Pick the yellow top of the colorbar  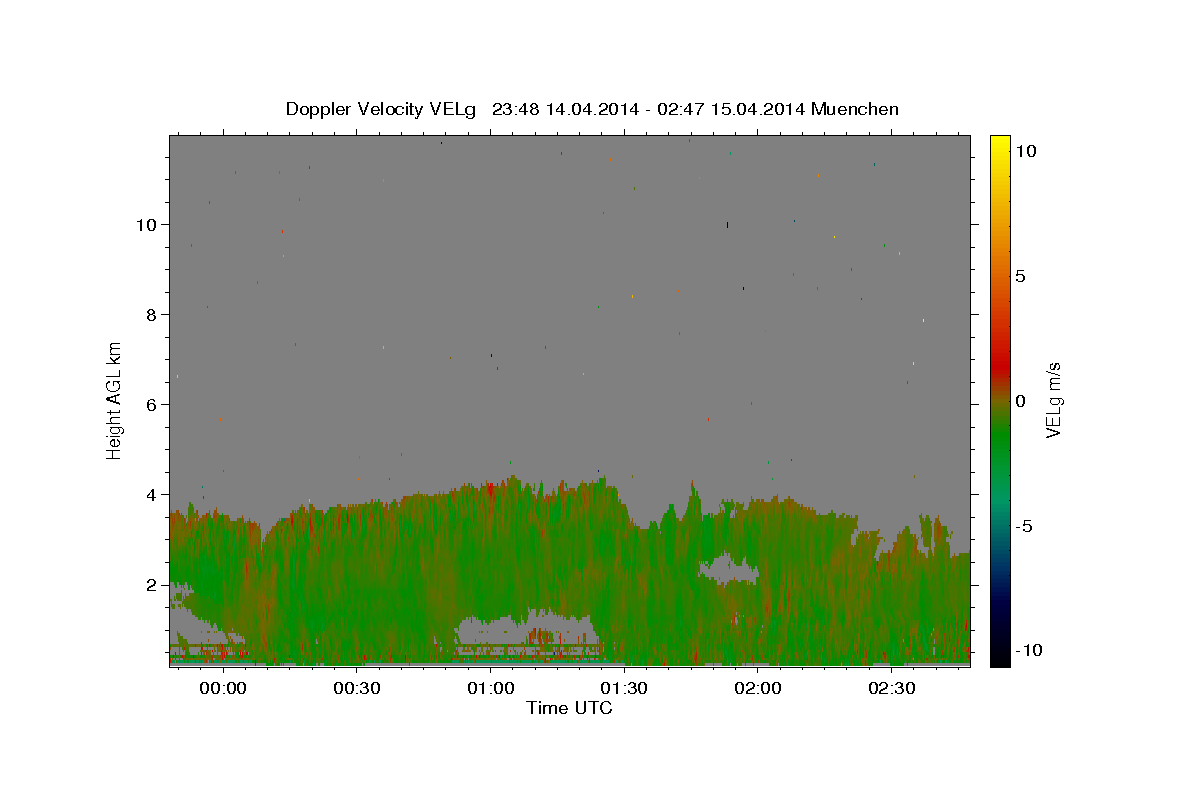coord(999,140)
